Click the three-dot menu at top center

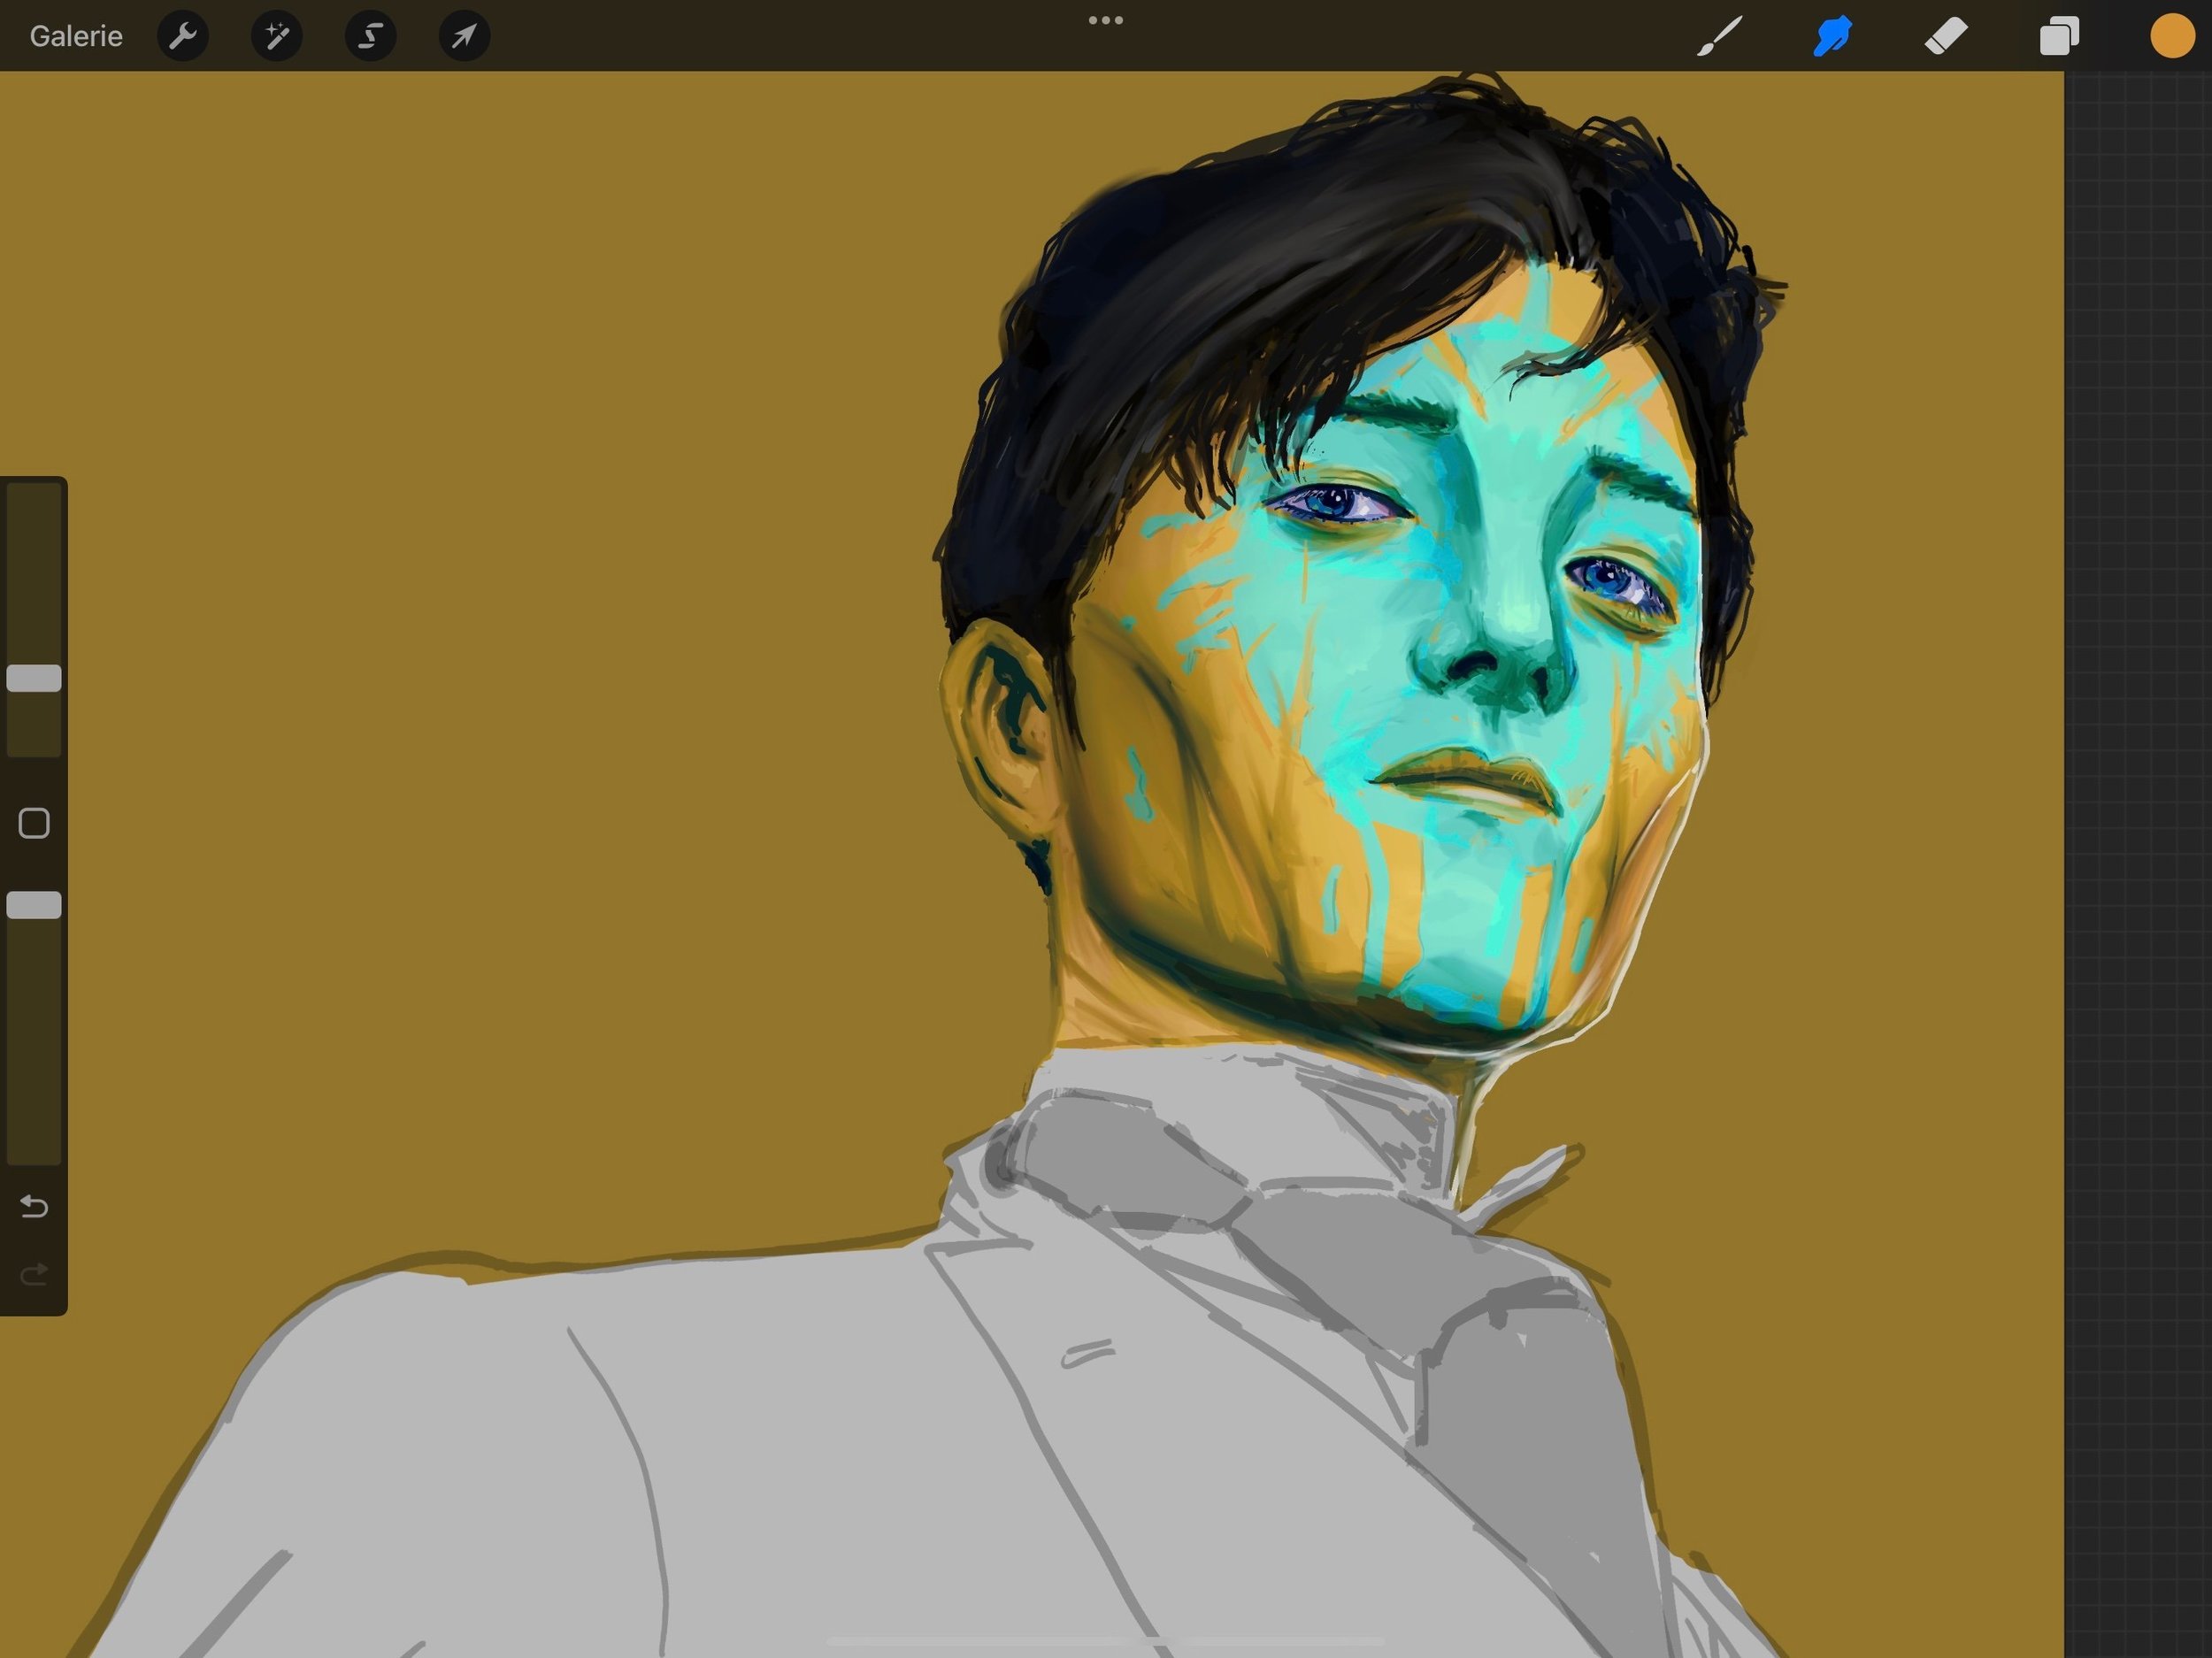[x=1105, y=20]
